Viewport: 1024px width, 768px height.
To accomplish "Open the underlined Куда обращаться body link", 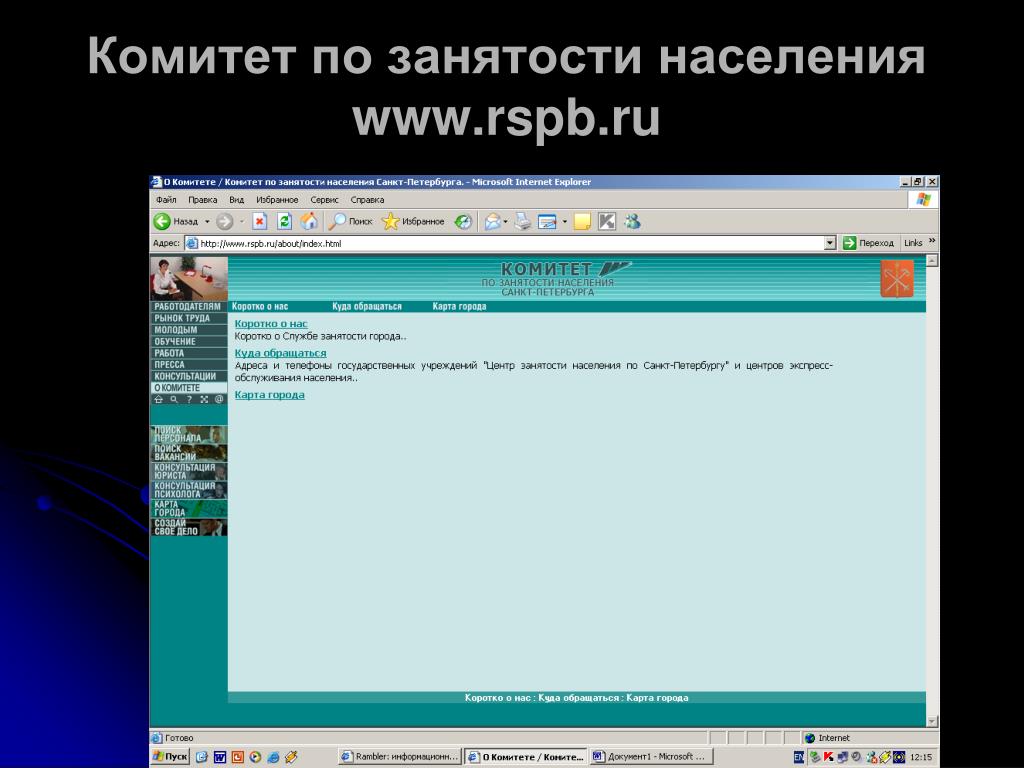I will tap(280, 353).
